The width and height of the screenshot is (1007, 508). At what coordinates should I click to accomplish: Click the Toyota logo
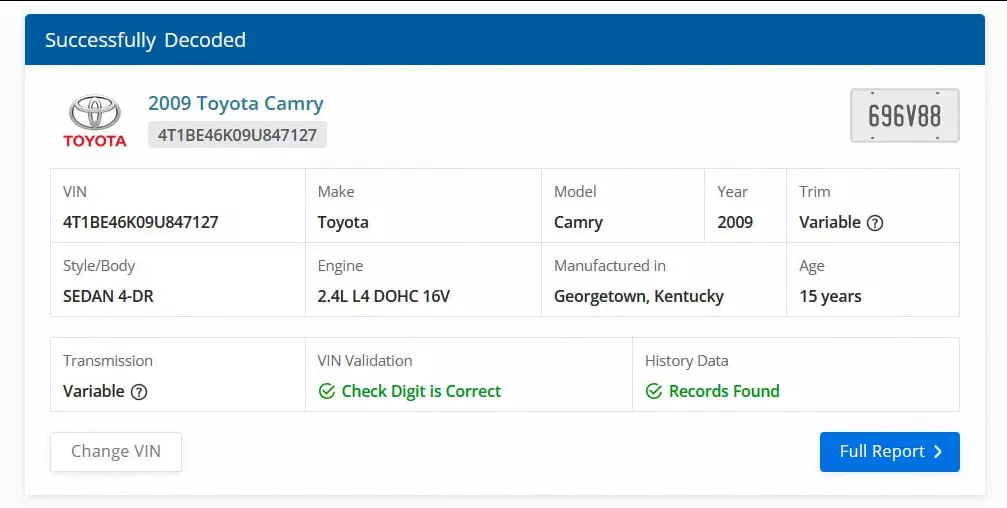(x=95, y=121)
